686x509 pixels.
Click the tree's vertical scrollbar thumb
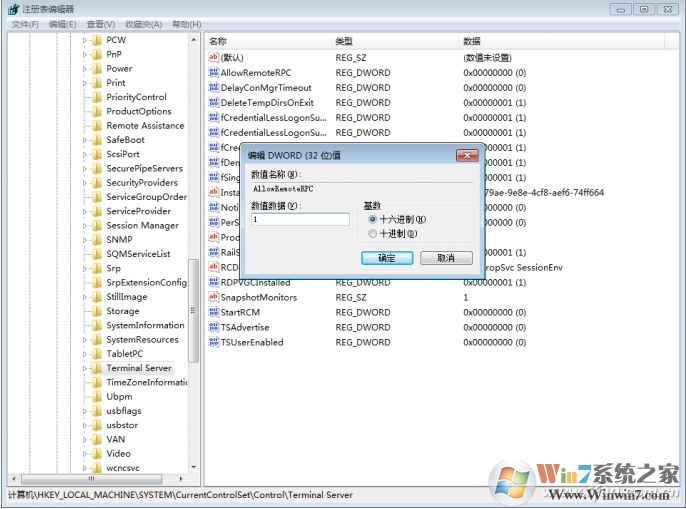tap(193, 311)
